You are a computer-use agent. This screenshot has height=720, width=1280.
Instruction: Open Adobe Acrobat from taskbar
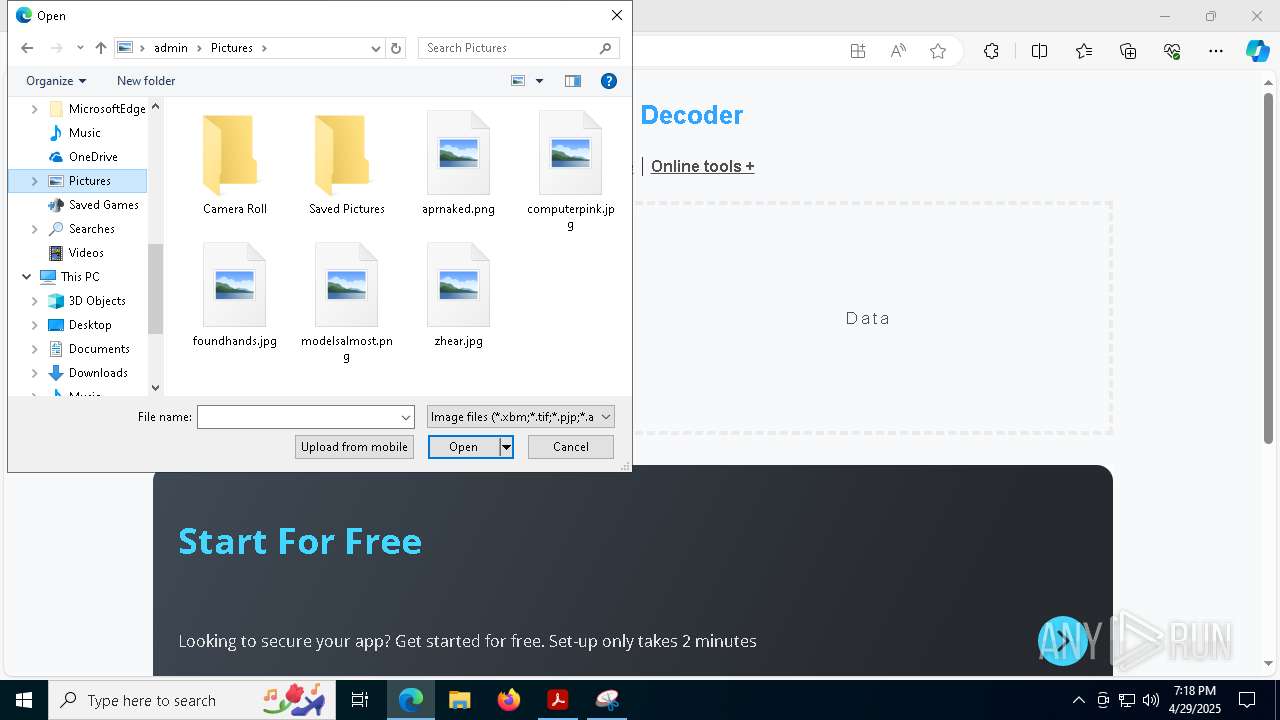pyautogui.click(x=557, y=700)
